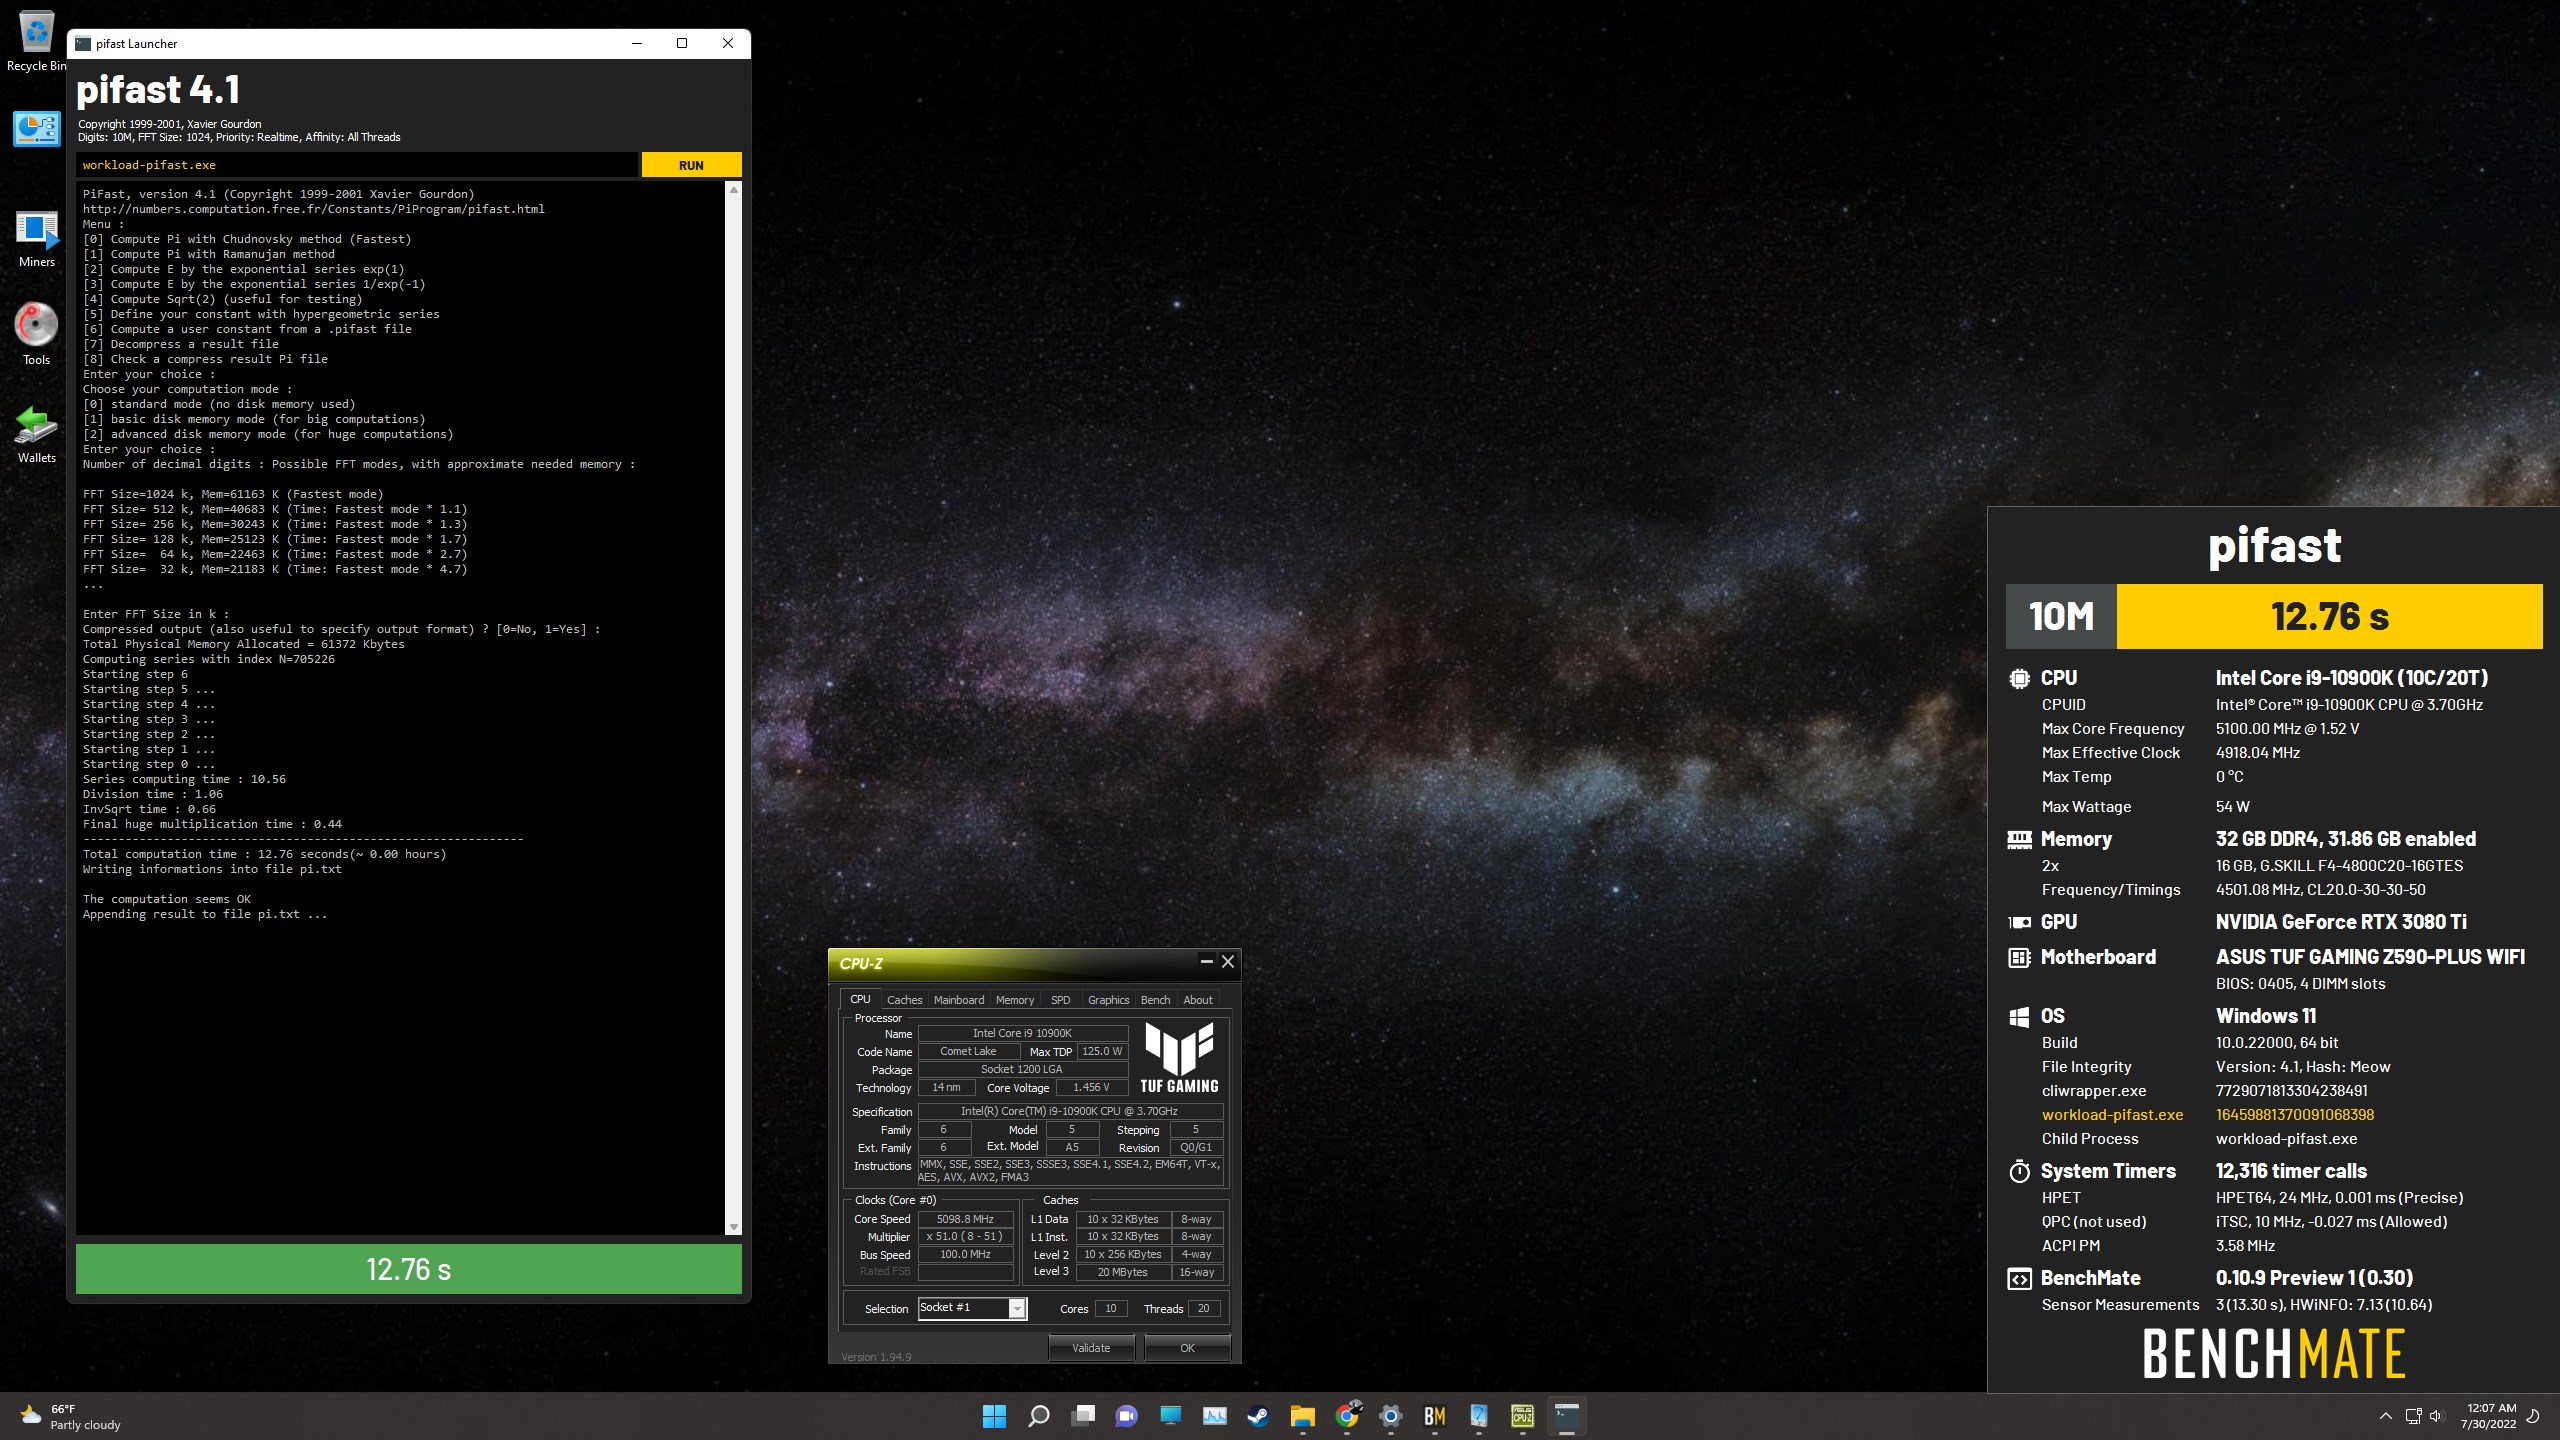Switch to the Graphics tab in CPU-Z
The width and height of the screenshot is (2560, 1440).
[x=1108, y=1000]
